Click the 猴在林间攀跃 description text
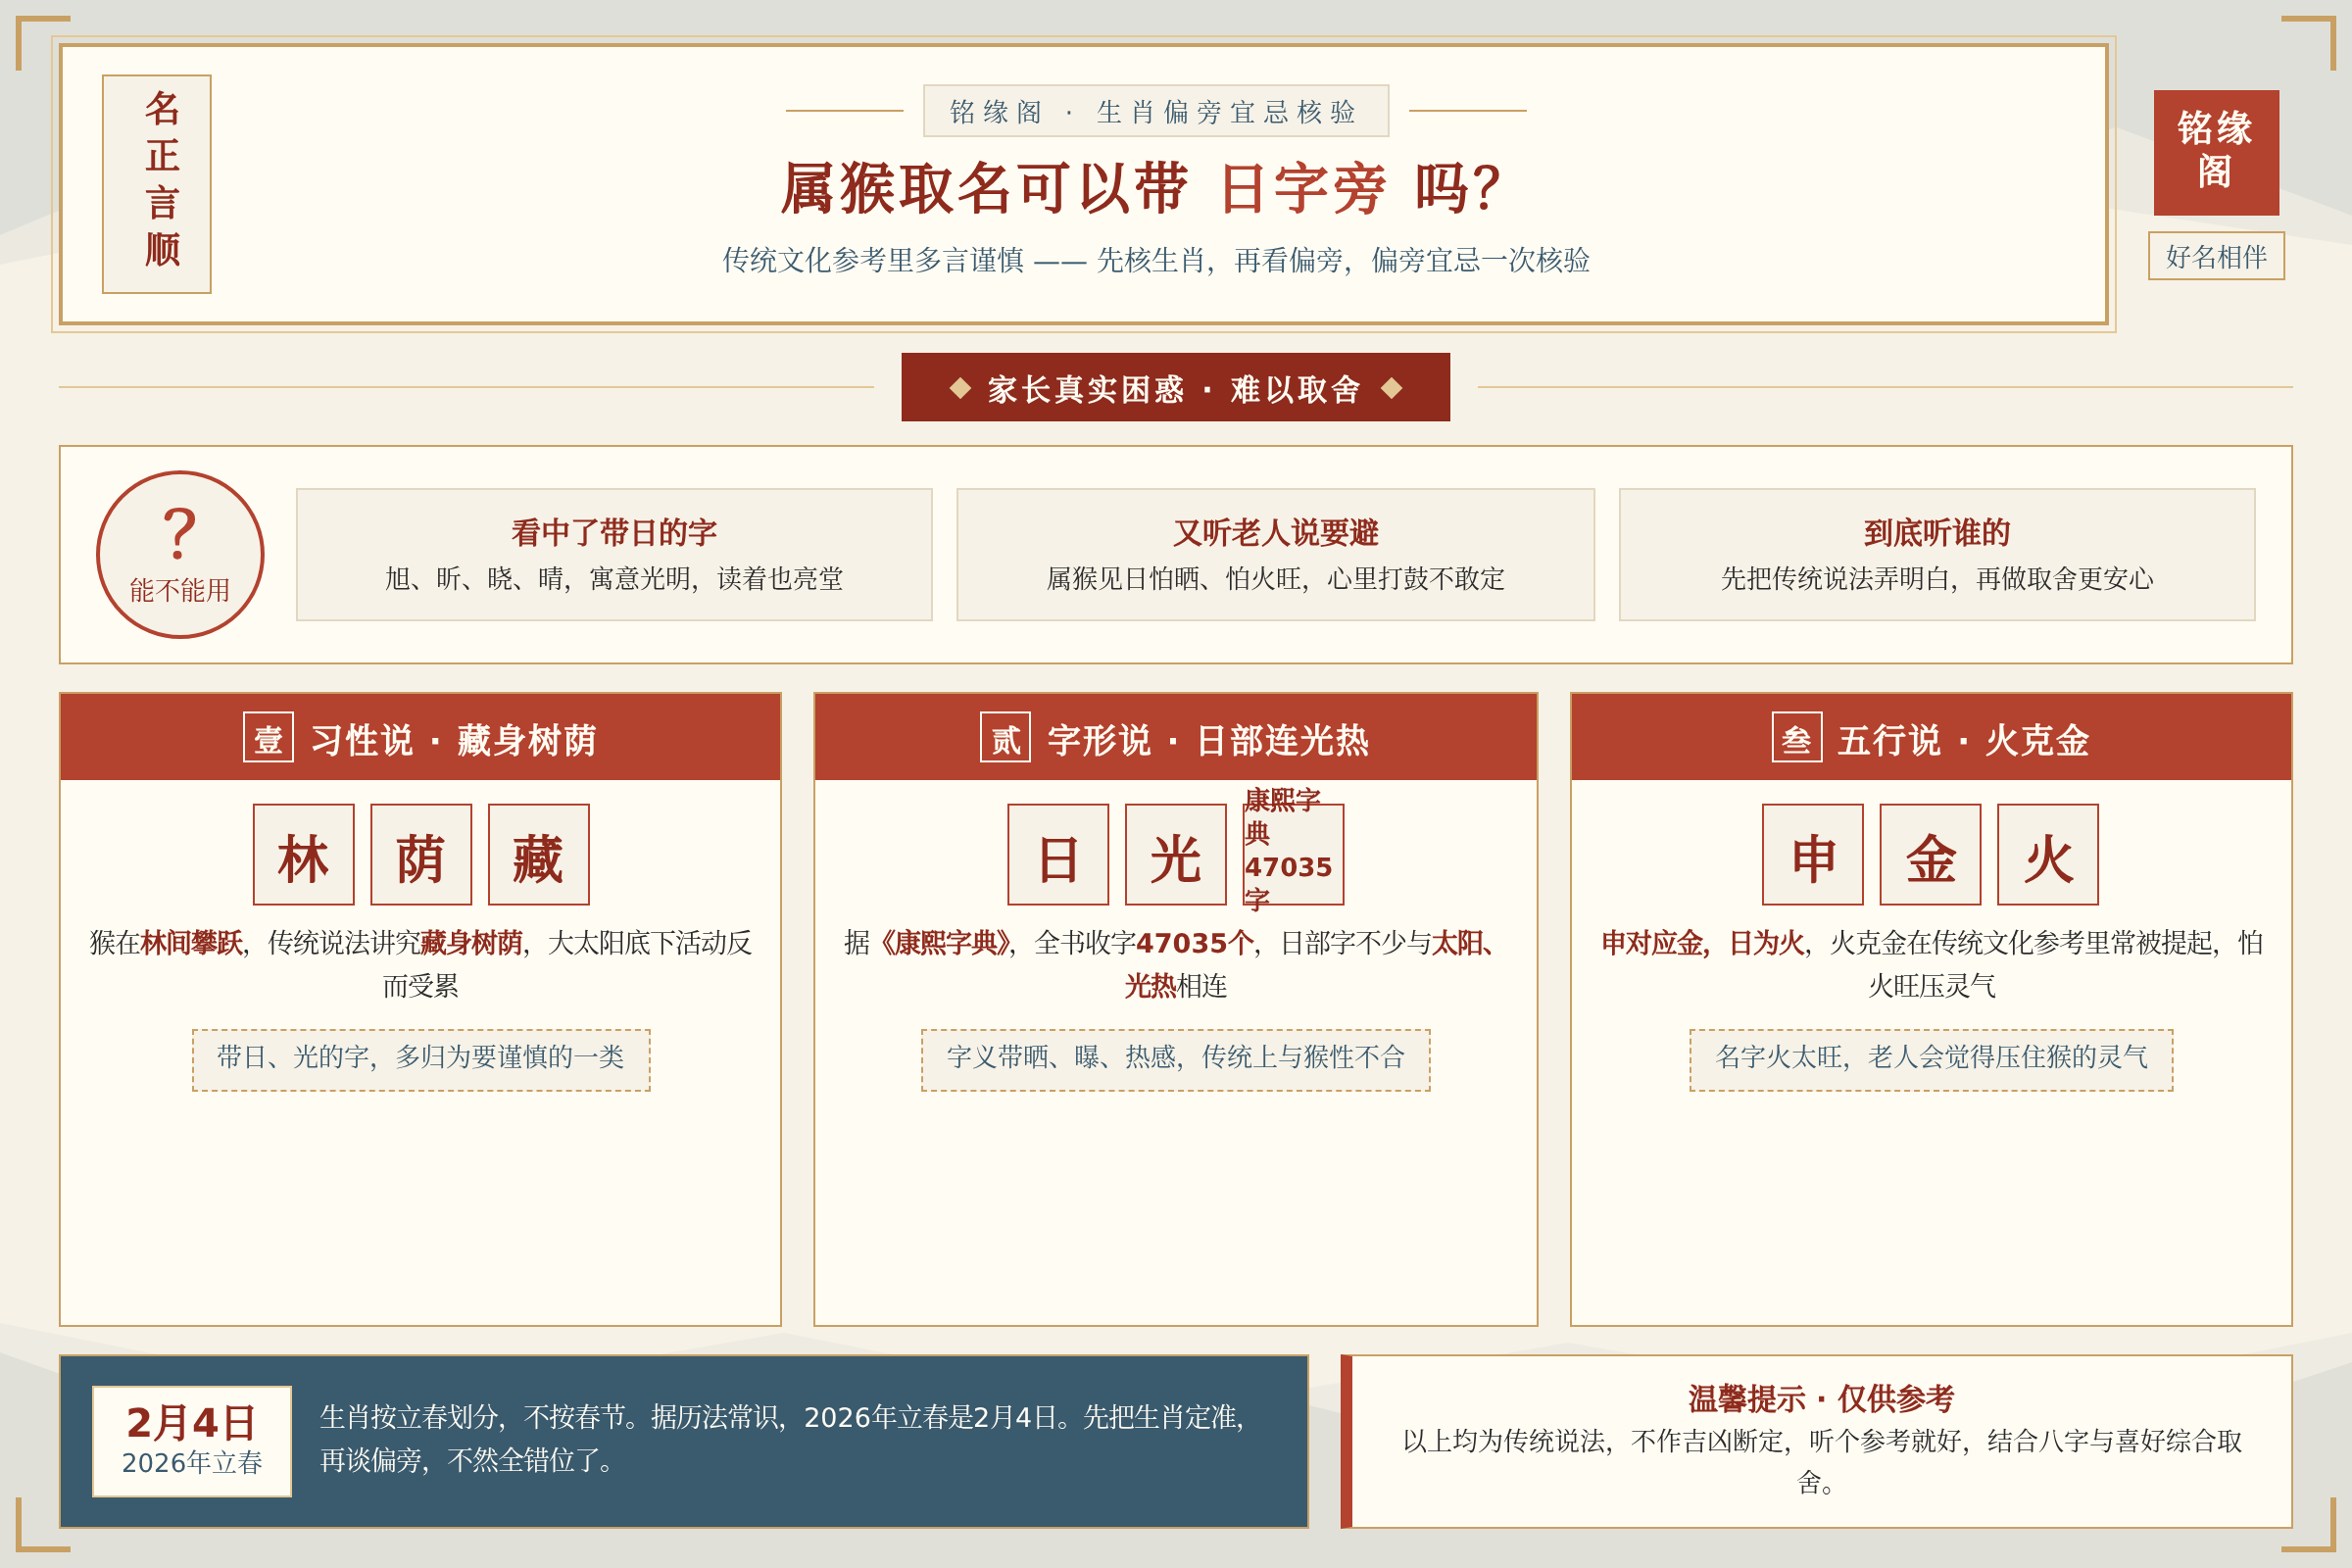This screenshot has height=1568, width=2352. [421, 964]
